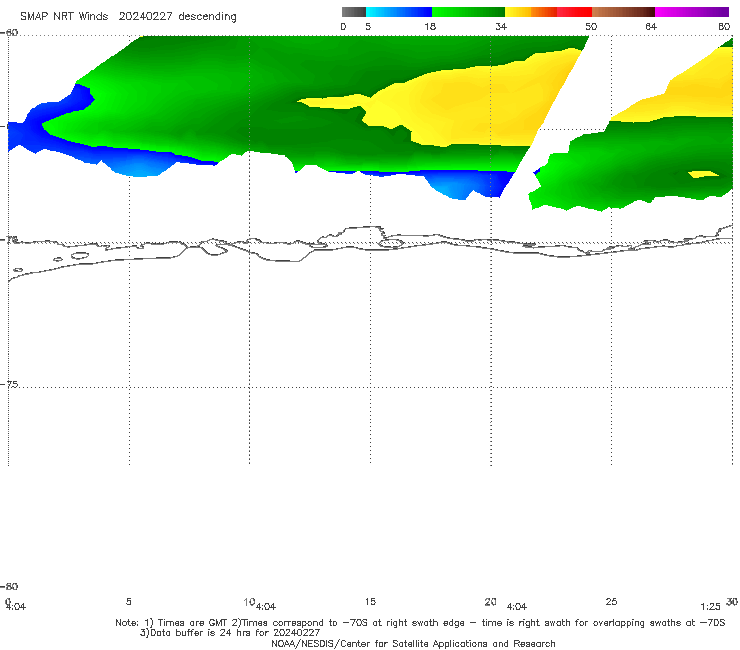Click the NOAA/NESDIS credit line
The image size is (740, 650).
tap(413, 643)
